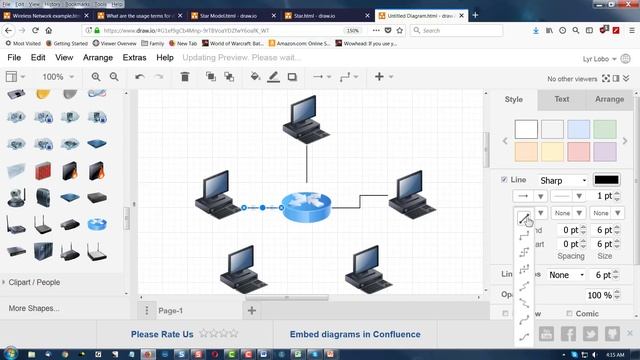The width and height of the screenshot is (640, 360).
Task: Choose the curved waypoint style
Action: pos(524,320)
